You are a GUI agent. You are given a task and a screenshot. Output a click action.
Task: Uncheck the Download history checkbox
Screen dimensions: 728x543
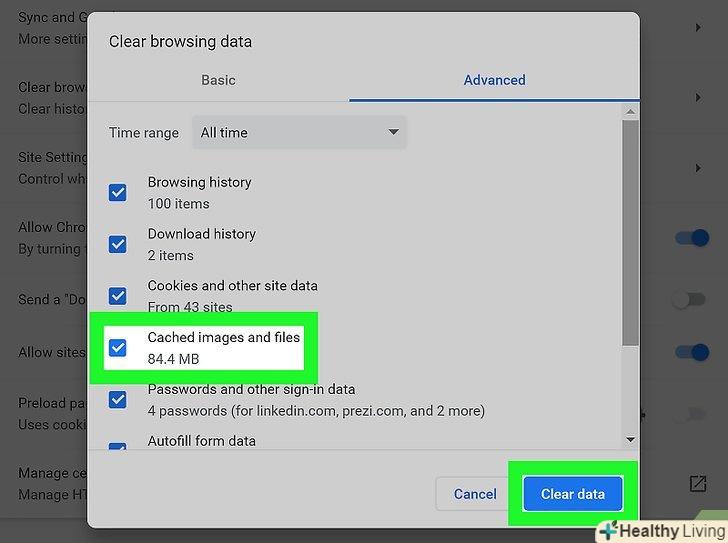(117, 244)
